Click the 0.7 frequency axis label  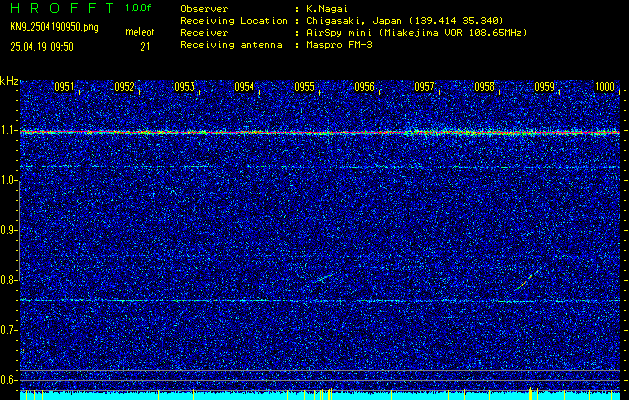(8, 330)
